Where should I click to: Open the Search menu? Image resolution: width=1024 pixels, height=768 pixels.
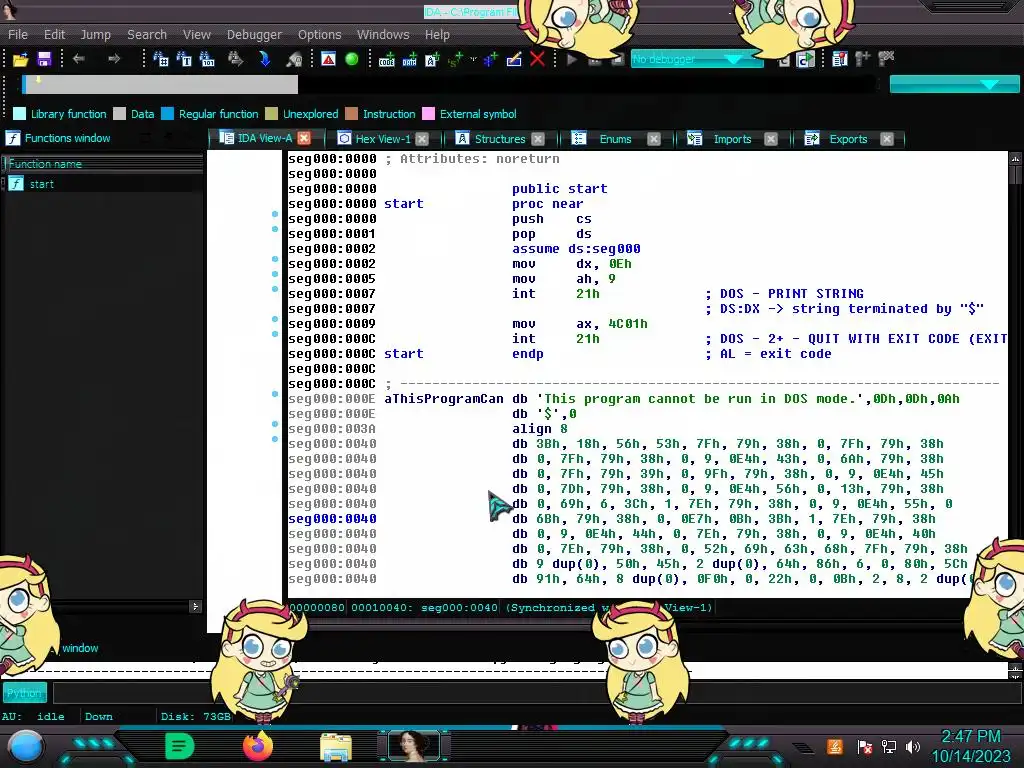coord(147,35)
